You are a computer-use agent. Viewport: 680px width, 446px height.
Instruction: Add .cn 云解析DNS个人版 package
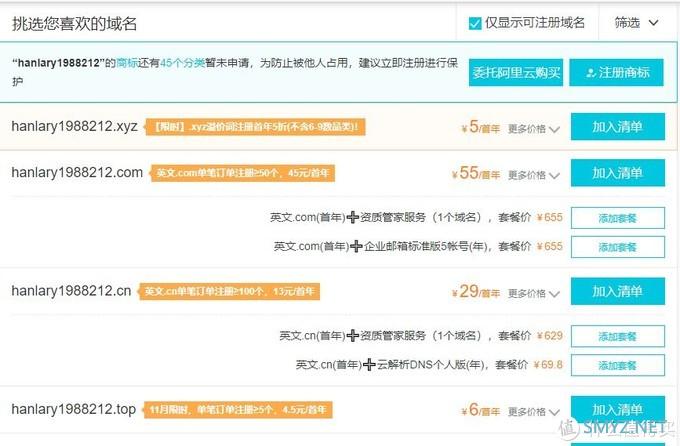coord(618,365)
